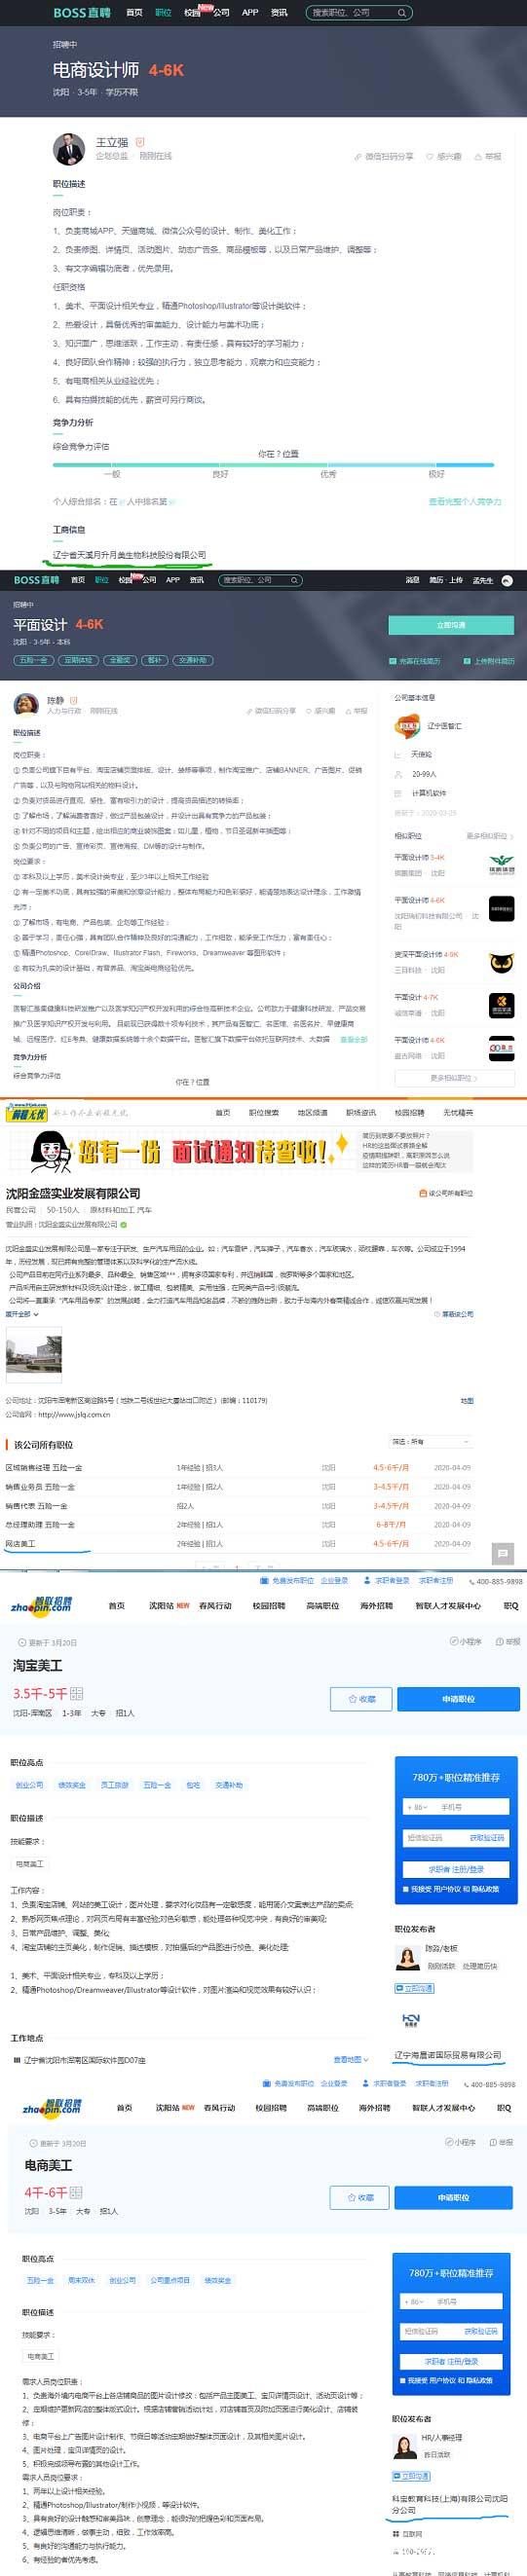527x2576 pixels.
Task: Click the 综合竞争力评估 progress bar
Action: pos(273,465)
